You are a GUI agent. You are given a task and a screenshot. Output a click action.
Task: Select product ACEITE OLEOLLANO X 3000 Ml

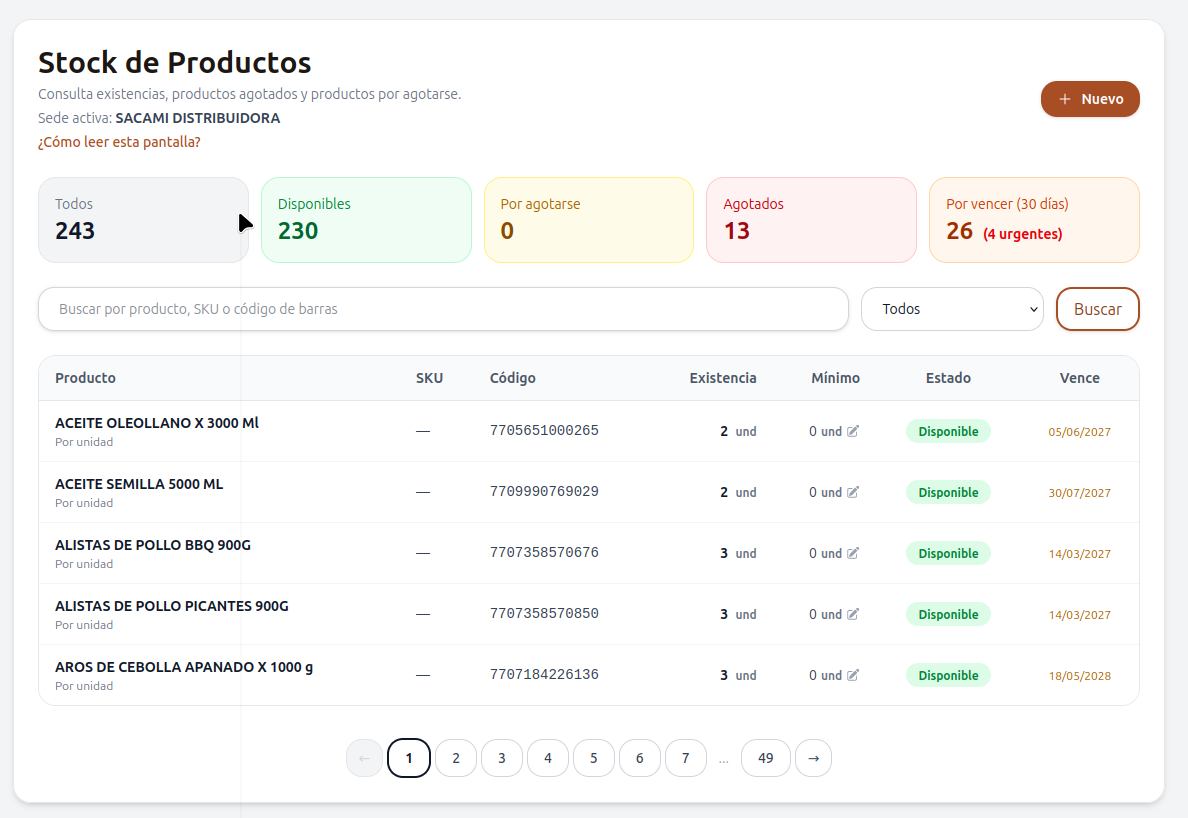157,423
